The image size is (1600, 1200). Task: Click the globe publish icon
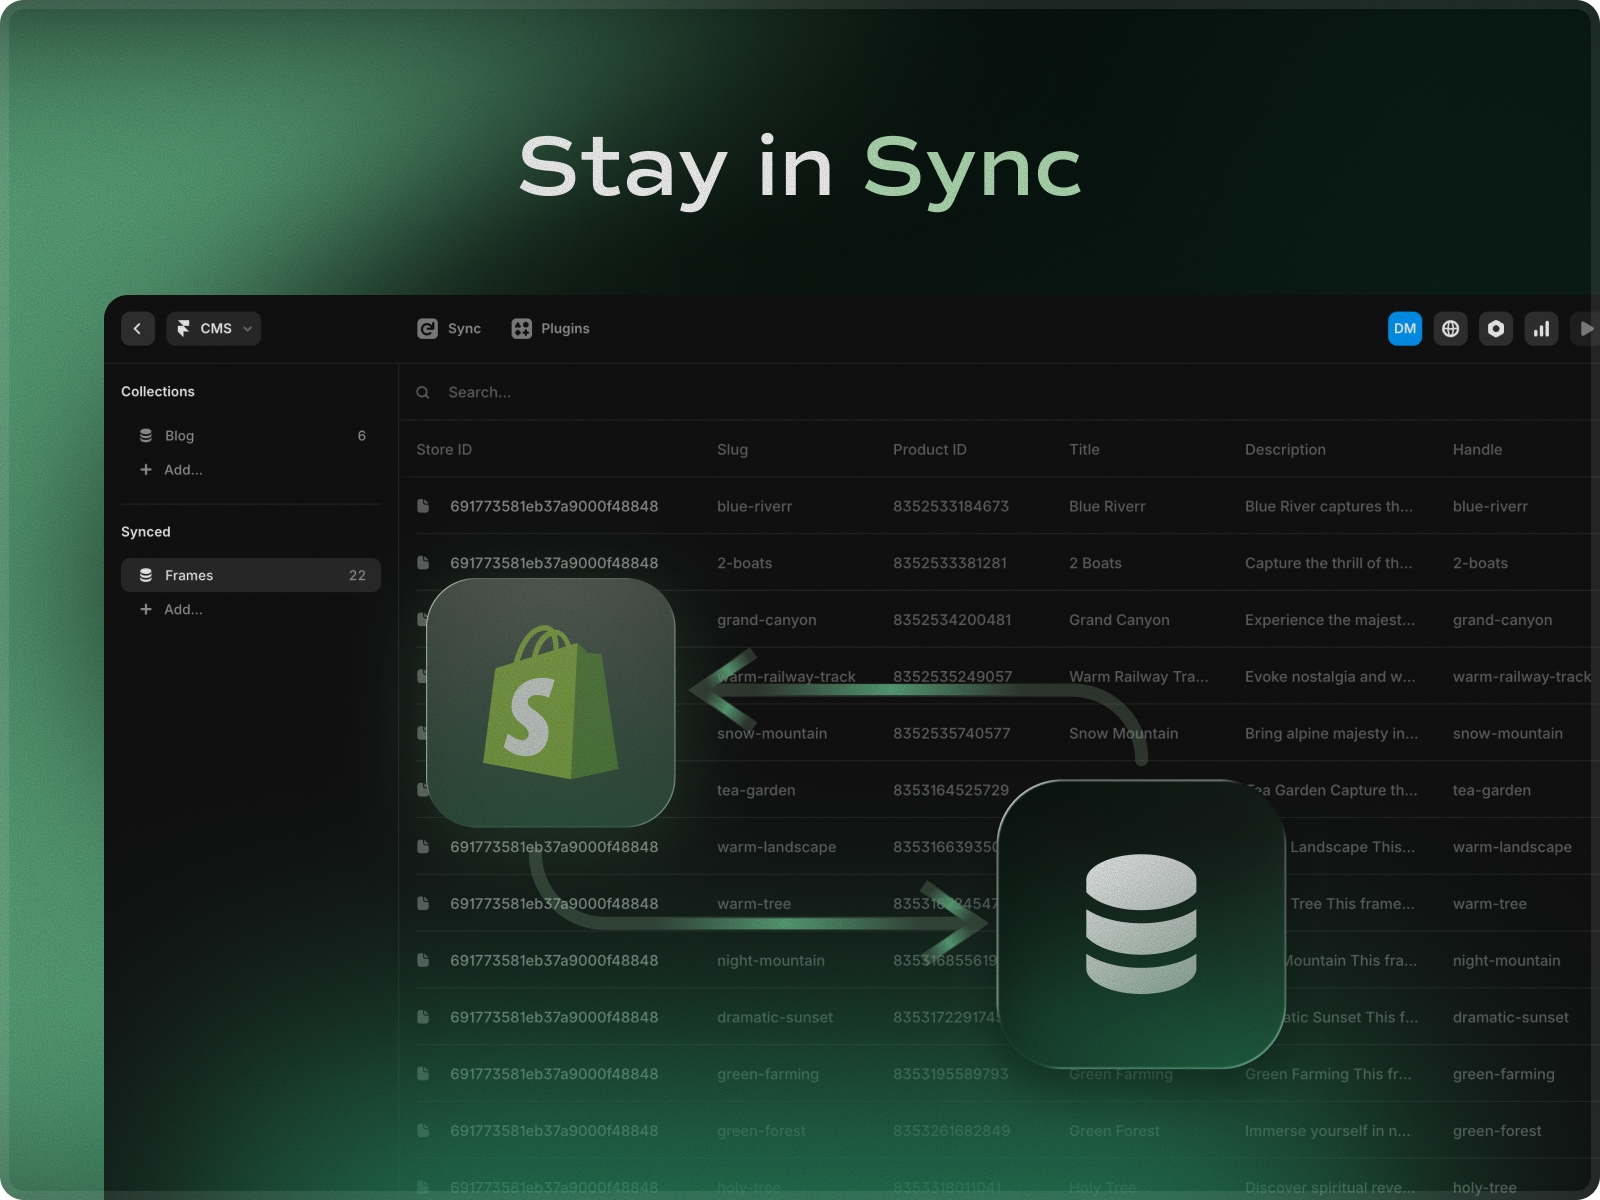click(1450, 329)
